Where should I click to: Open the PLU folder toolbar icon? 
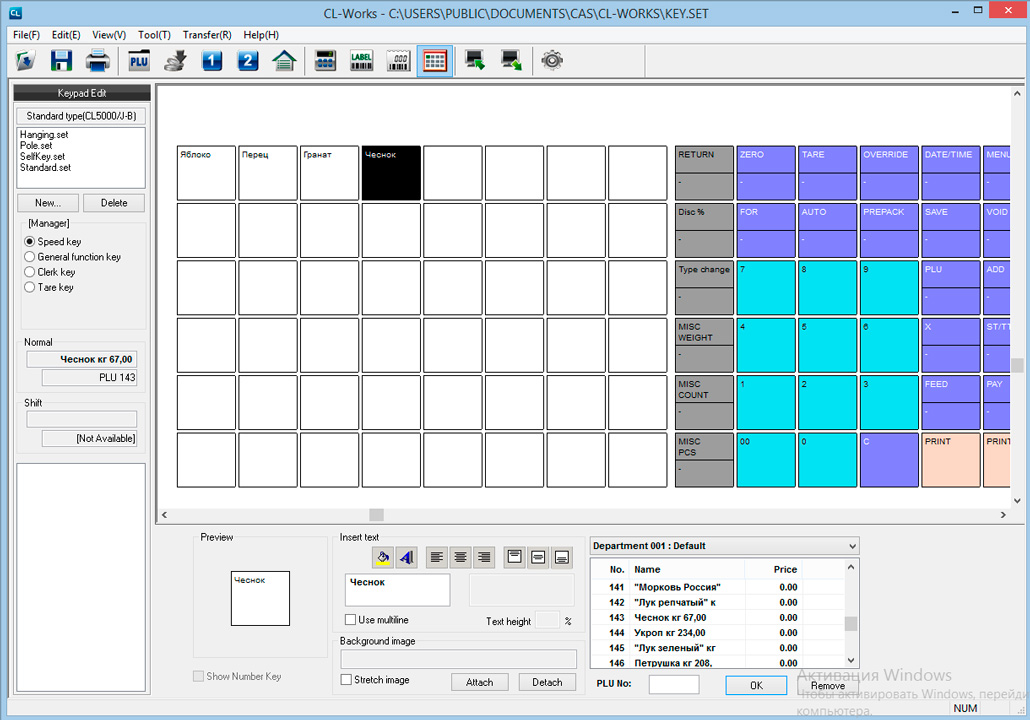click(x=139, y=61)
